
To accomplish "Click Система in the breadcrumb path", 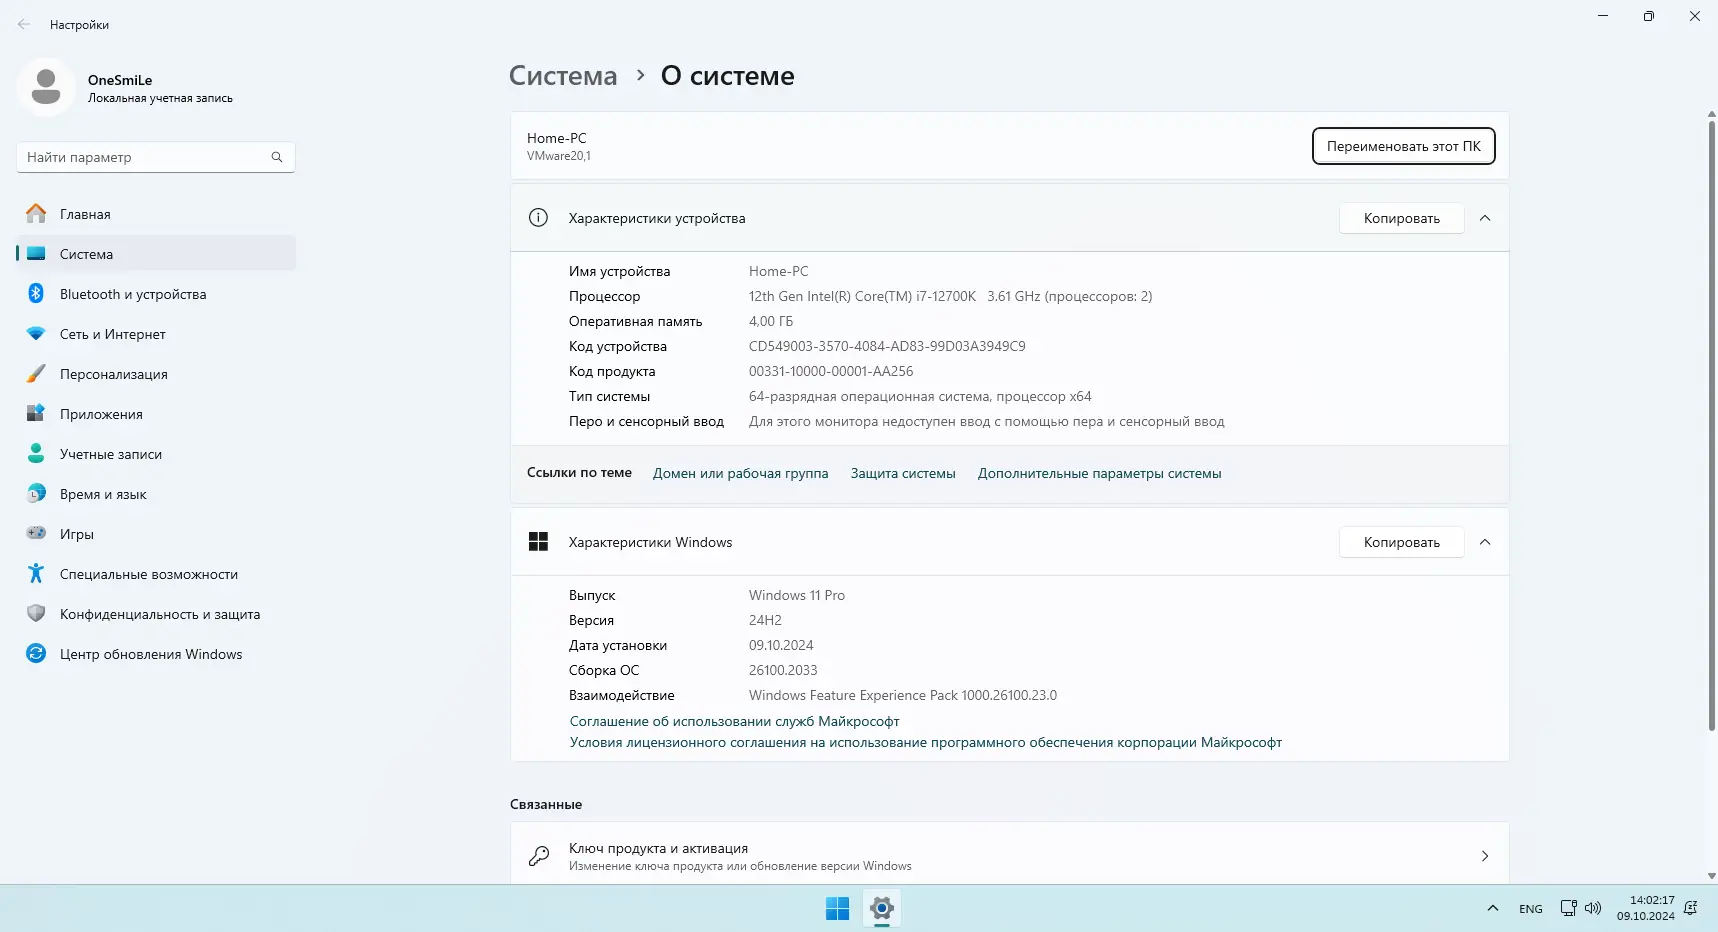I will pyautogui.click(x=563, y=75).
